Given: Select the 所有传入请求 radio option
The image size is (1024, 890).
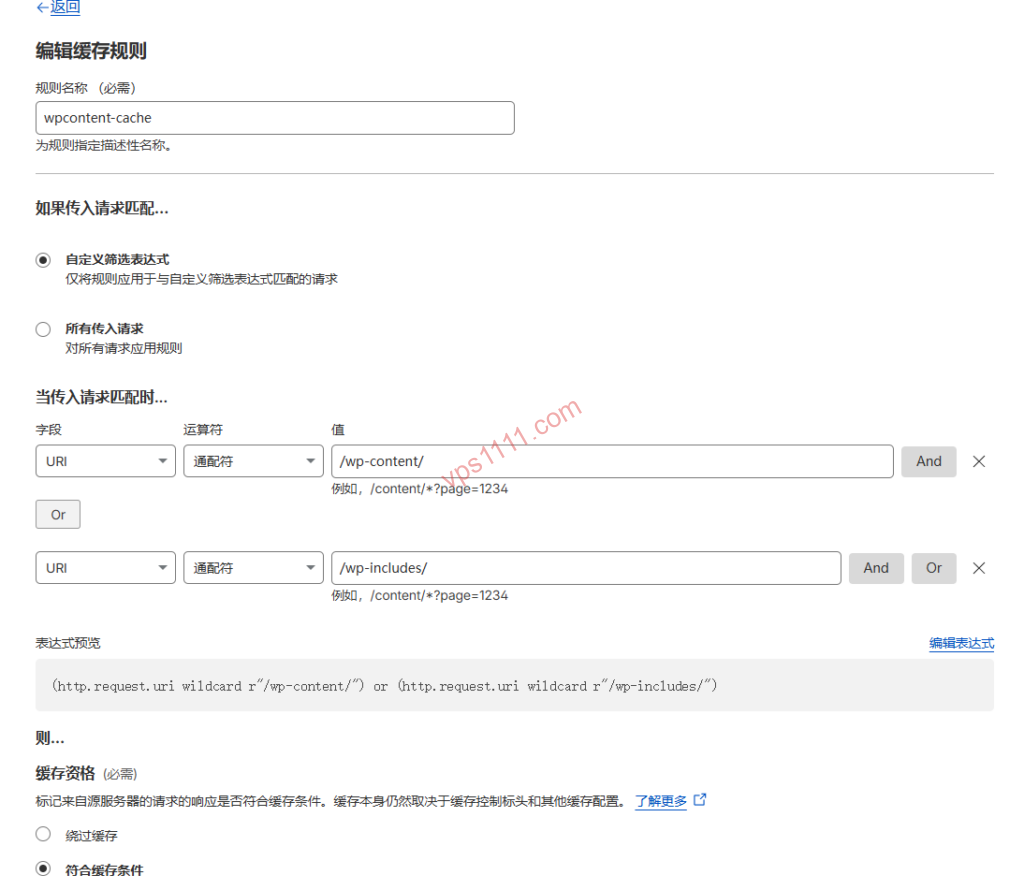Looking at the screenshot, I should (x=43, y=329).
